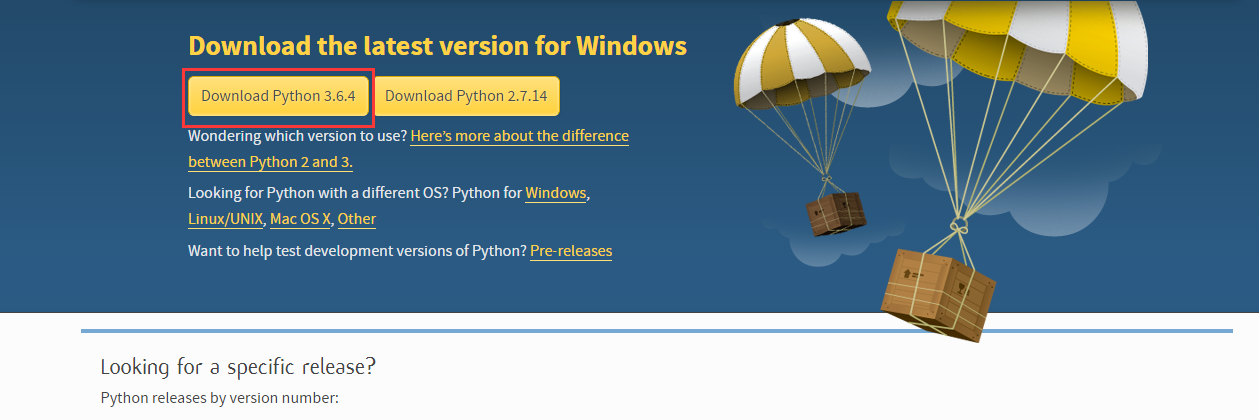Open the Python for Windows link
Viewport: 1259px width, 420px height.
pyautogui.click(x=556, y=192)
